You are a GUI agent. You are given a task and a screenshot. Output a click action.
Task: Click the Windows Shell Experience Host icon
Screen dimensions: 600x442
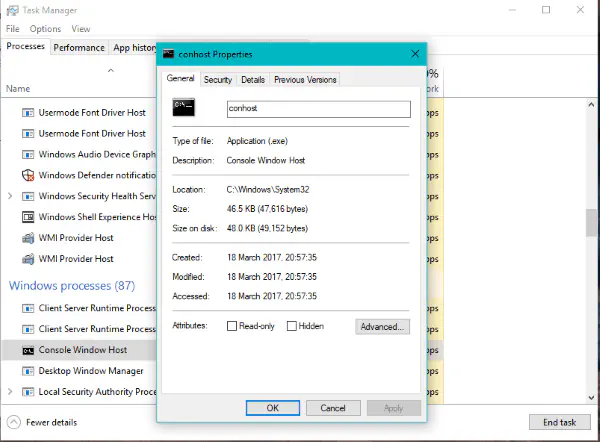[x=28, y=217]
